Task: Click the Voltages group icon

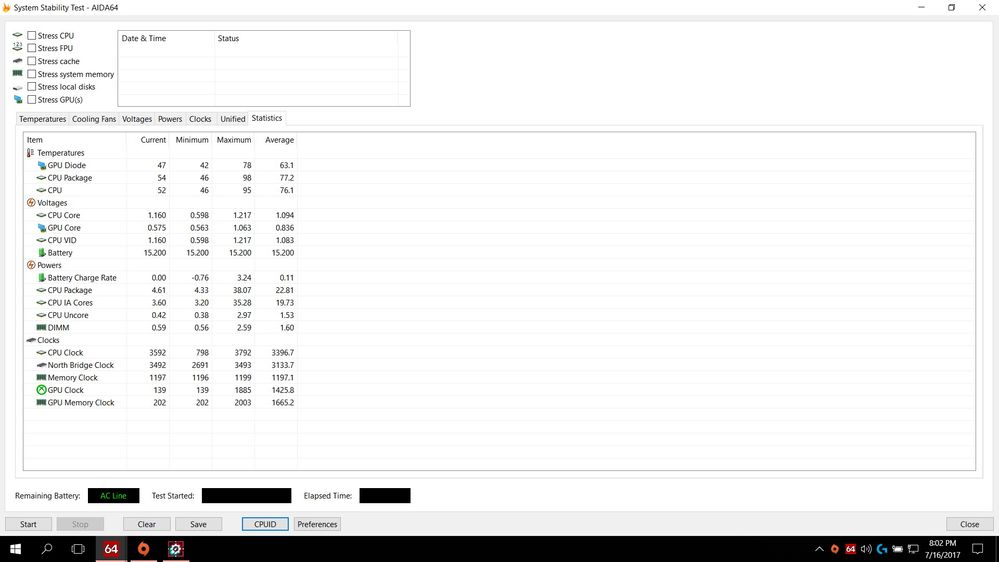Action: [31, 203]
